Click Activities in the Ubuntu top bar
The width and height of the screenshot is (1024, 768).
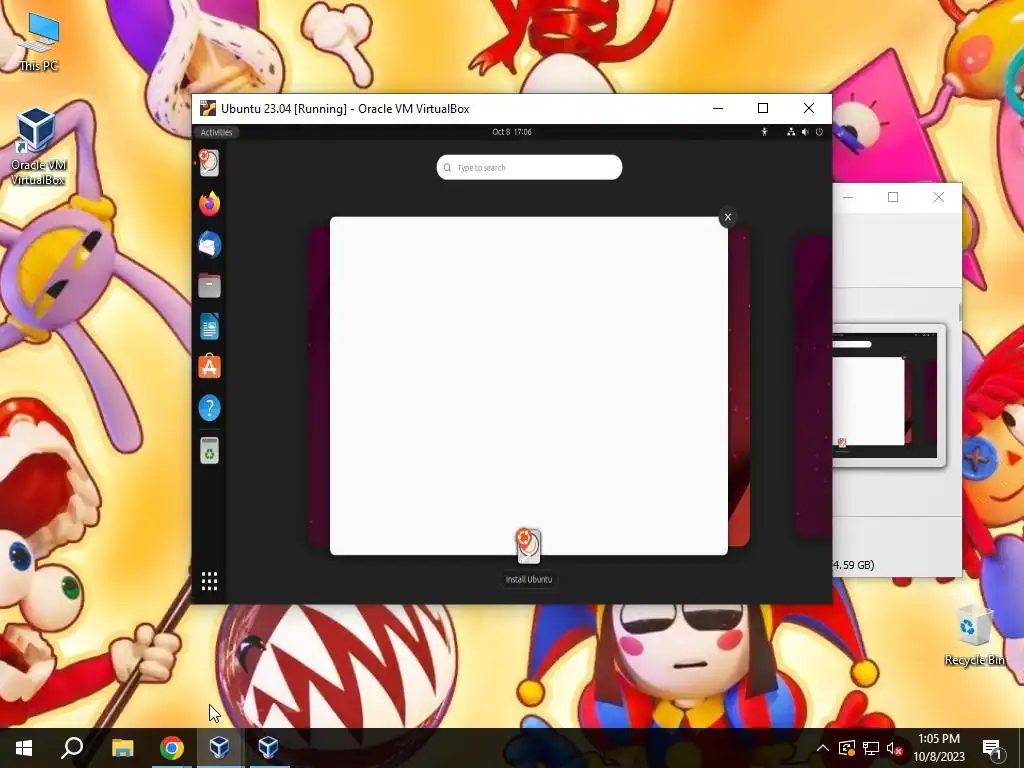point(216,132)
